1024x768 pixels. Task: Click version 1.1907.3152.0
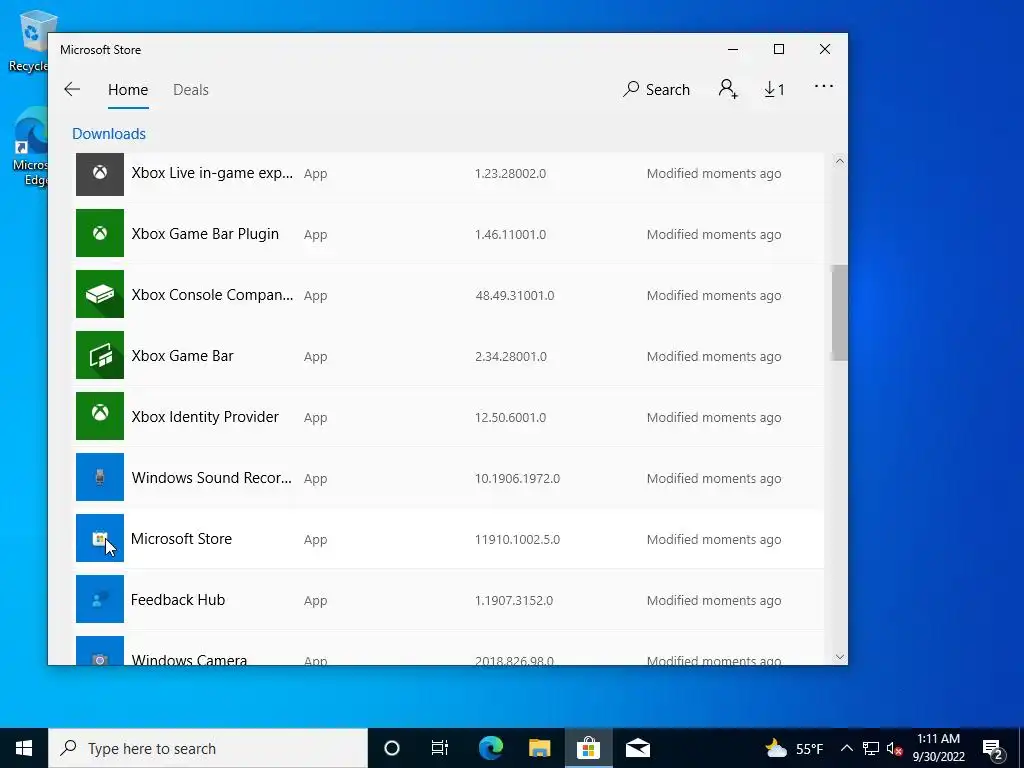[x=513, y=600]
